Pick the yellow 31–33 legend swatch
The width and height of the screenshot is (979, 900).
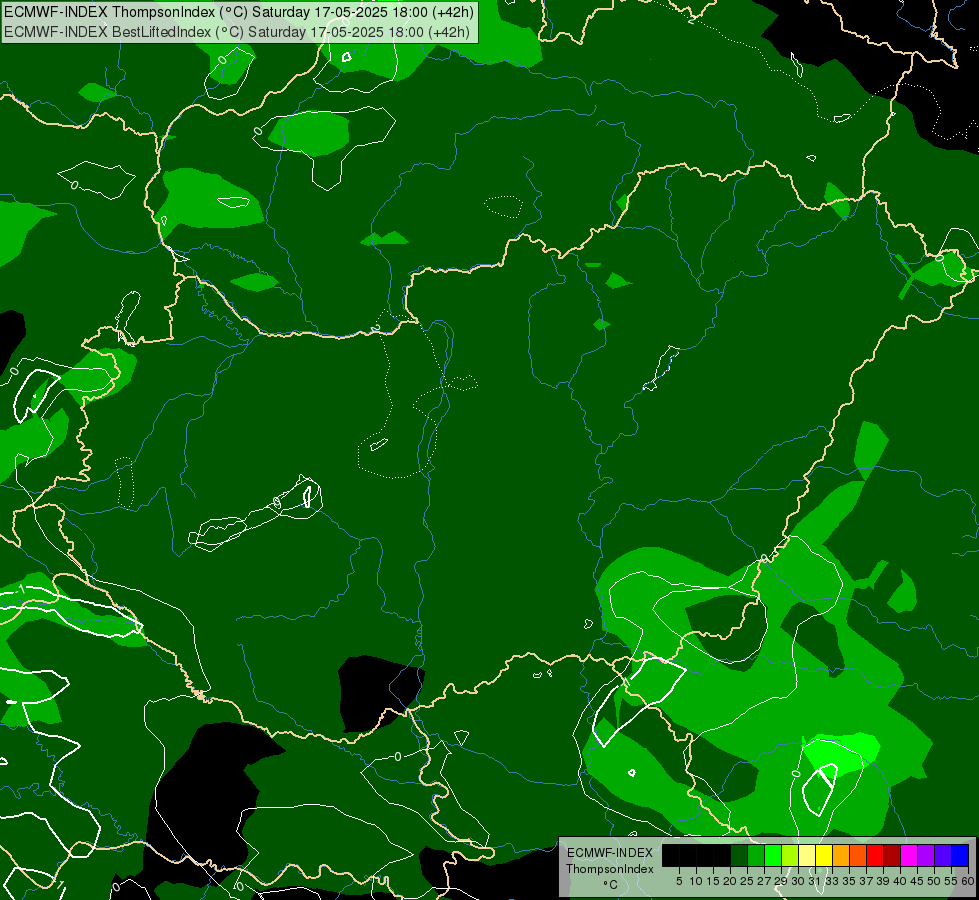tap(824, 855)
